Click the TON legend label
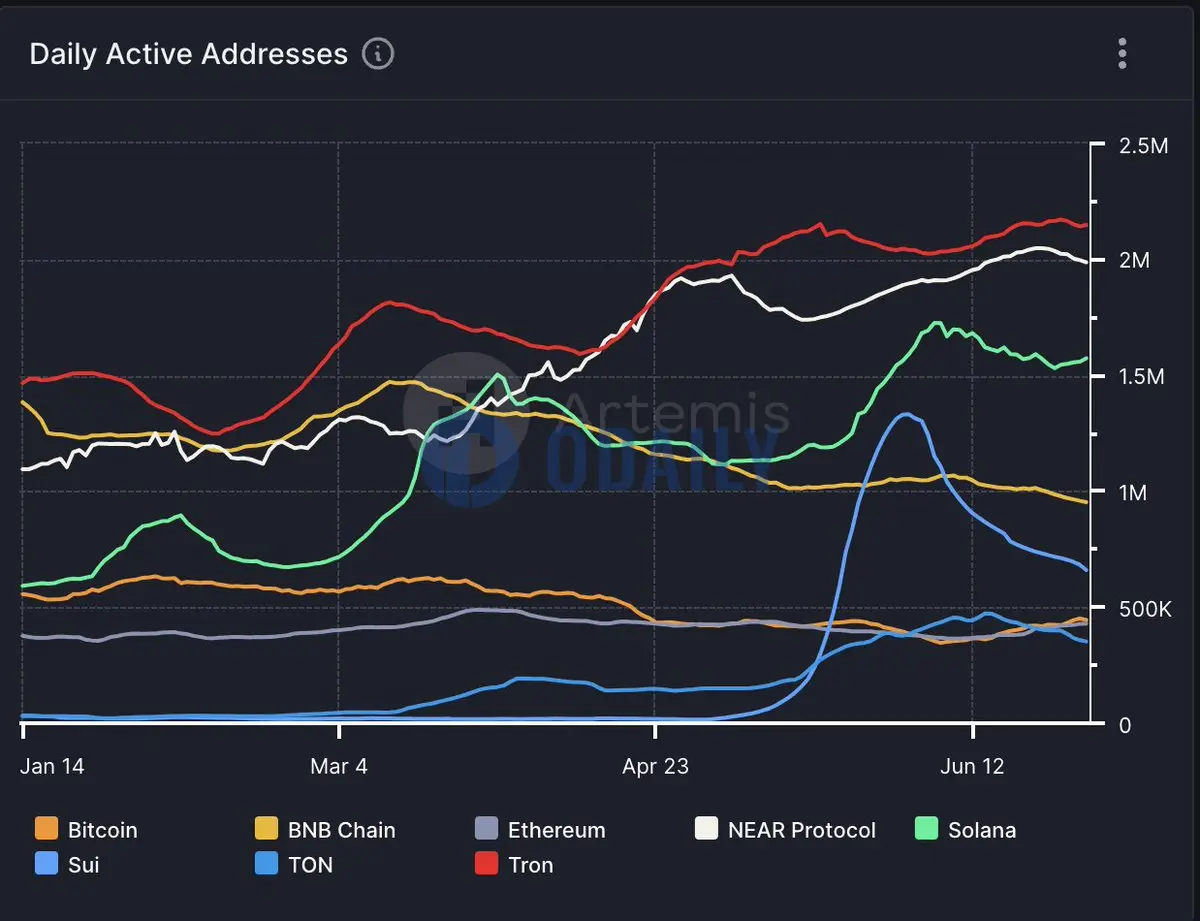Screen dimensions: 1200x921 point(310,865)
